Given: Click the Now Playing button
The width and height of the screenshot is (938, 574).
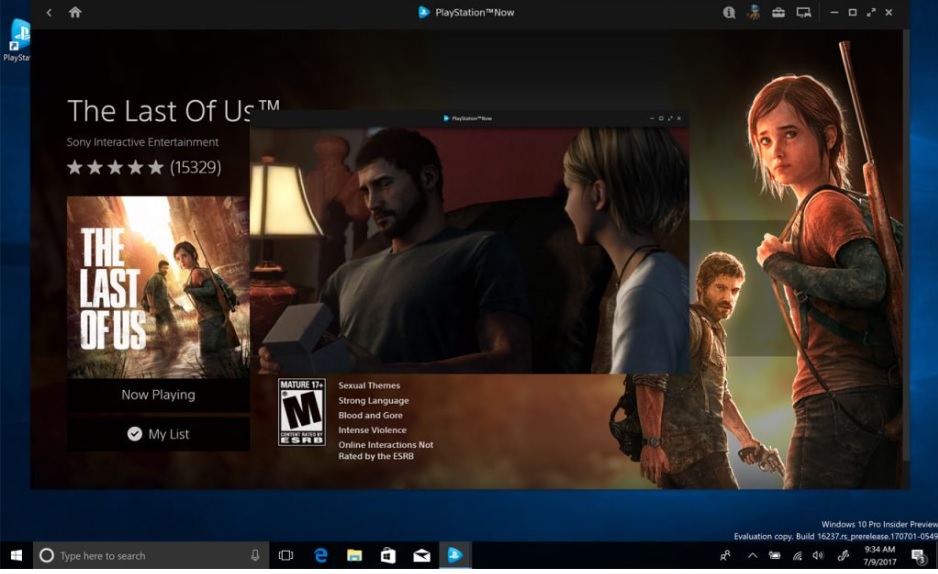Looking at the screenshot, I should point(158,395).
